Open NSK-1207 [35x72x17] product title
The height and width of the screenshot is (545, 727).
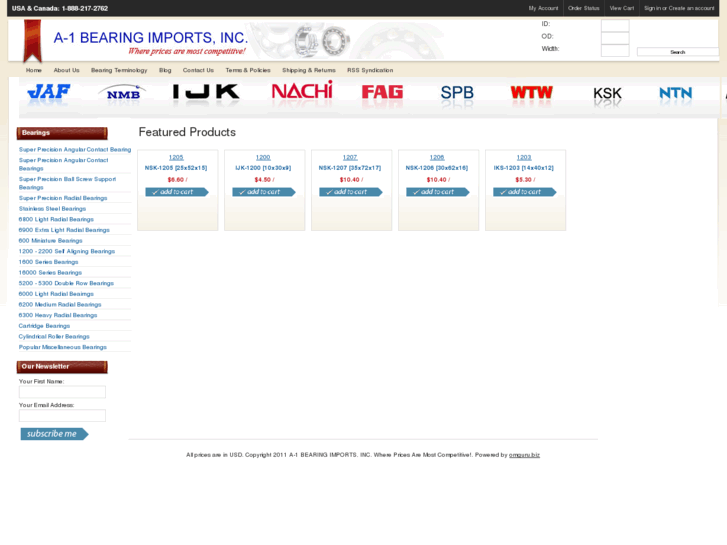(x=350, y=168)
